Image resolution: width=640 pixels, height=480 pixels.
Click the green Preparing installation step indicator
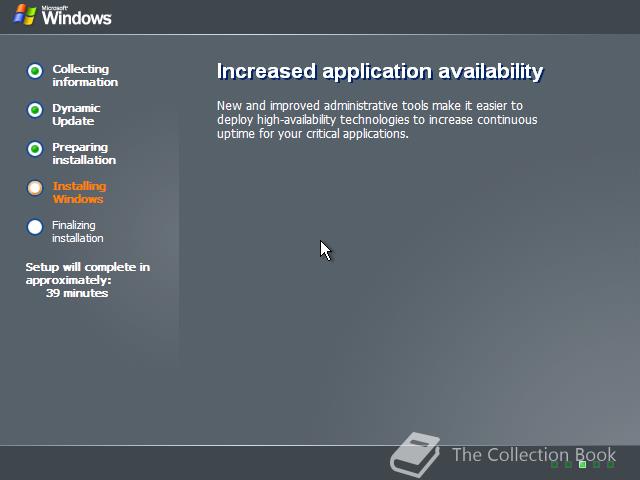click(35, 149)
